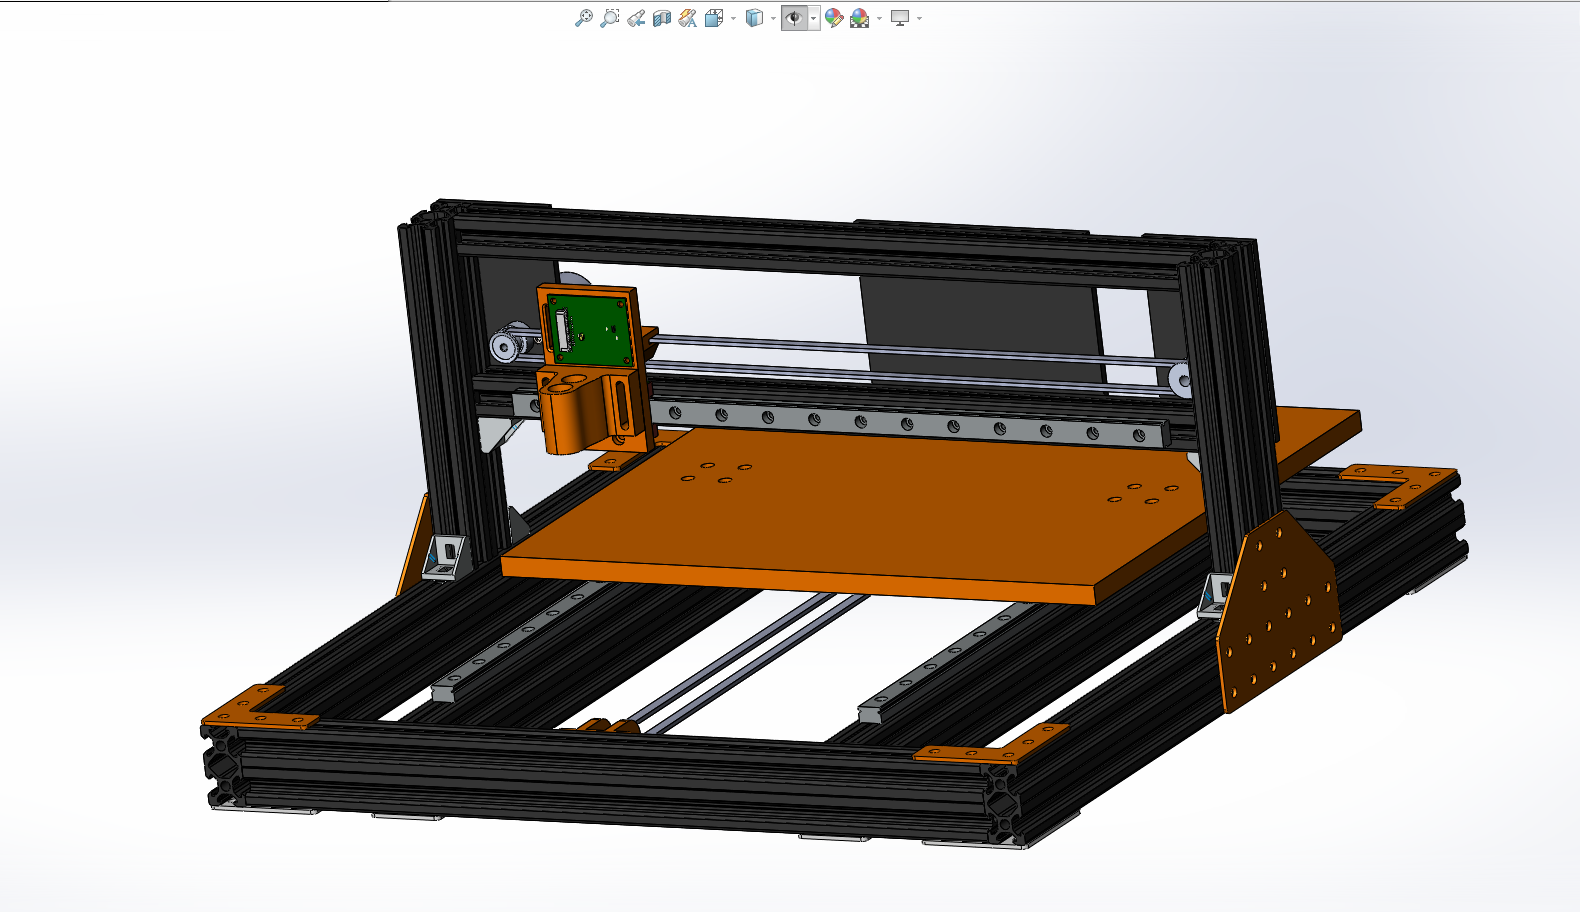This screenshot has height=912, width=1580.
Task: Select the orange gantry side plate with holes
Action: coord(1278,612)
